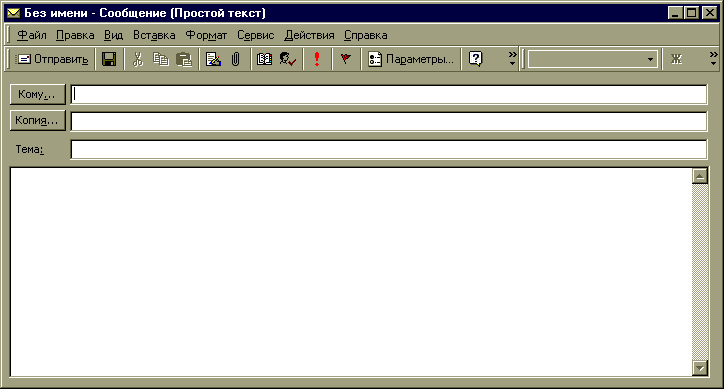
Task: Open the Address Book icon
Action: [x=264, y=59]
